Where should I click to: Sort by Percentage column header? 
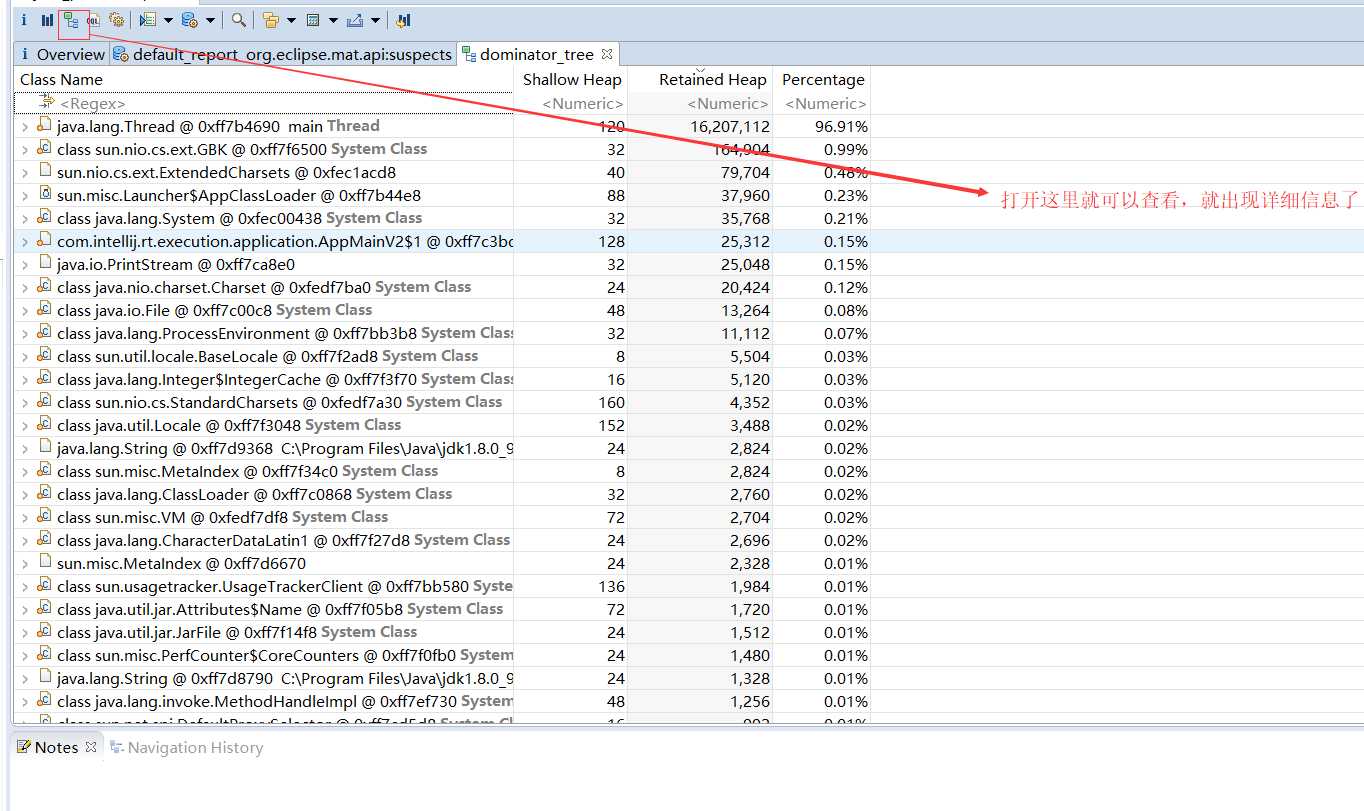[x=821, y=80]
